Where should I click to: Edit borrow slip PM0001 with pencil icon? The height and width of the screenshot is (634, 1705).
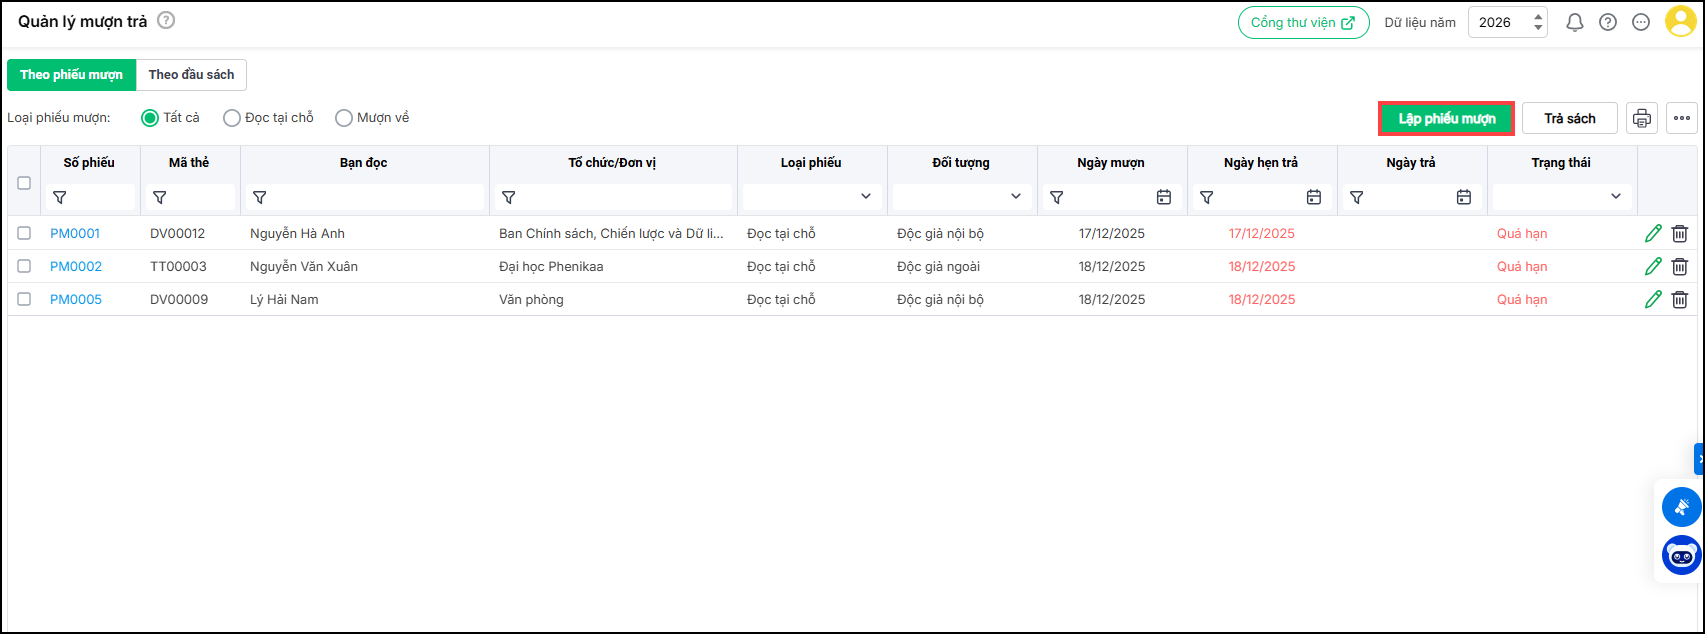(x=1653, y=234)
